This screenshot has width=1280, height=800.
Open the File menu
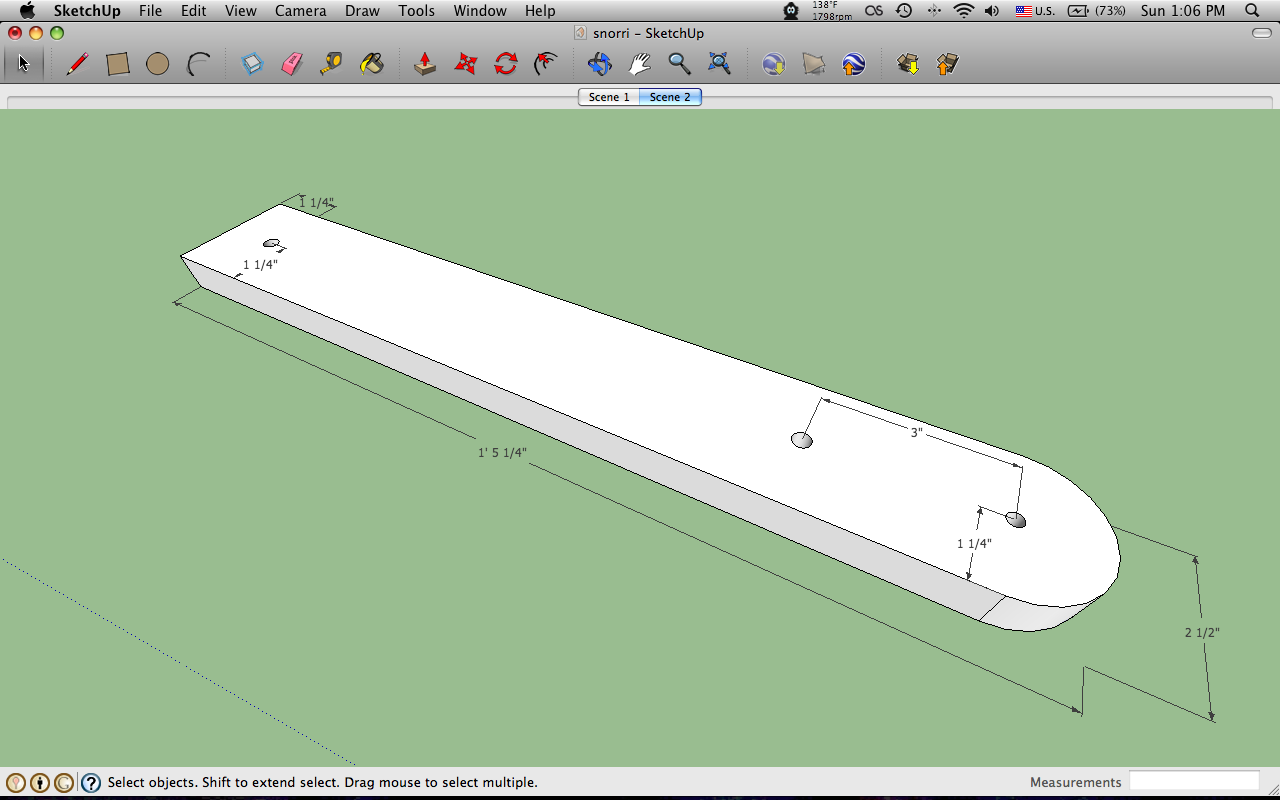[150, 11]
